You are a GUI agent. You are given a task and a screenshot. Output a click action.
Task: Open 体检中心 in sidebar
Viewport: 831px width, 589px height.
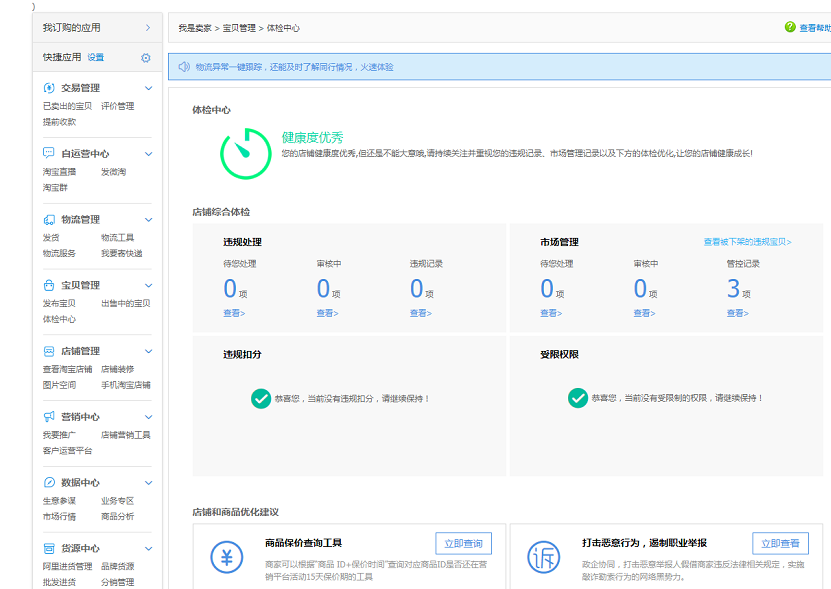pos(59,319)
